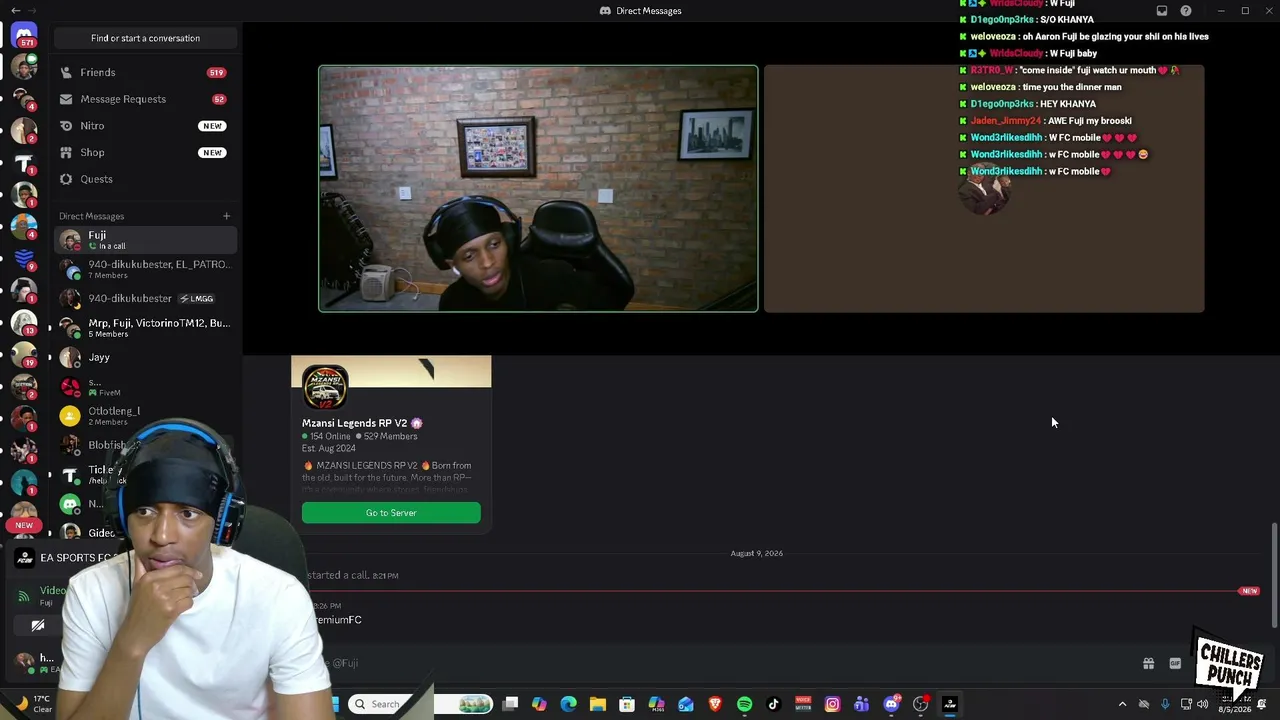Open voice connection signal icon

[x=24, y=596]
